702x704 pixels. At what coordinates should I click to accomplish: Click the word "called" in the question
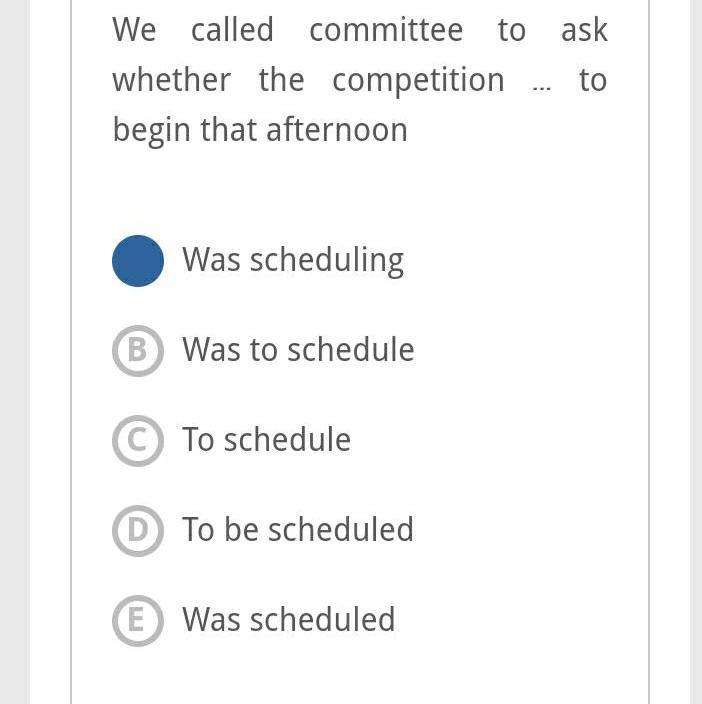(232, 31)
